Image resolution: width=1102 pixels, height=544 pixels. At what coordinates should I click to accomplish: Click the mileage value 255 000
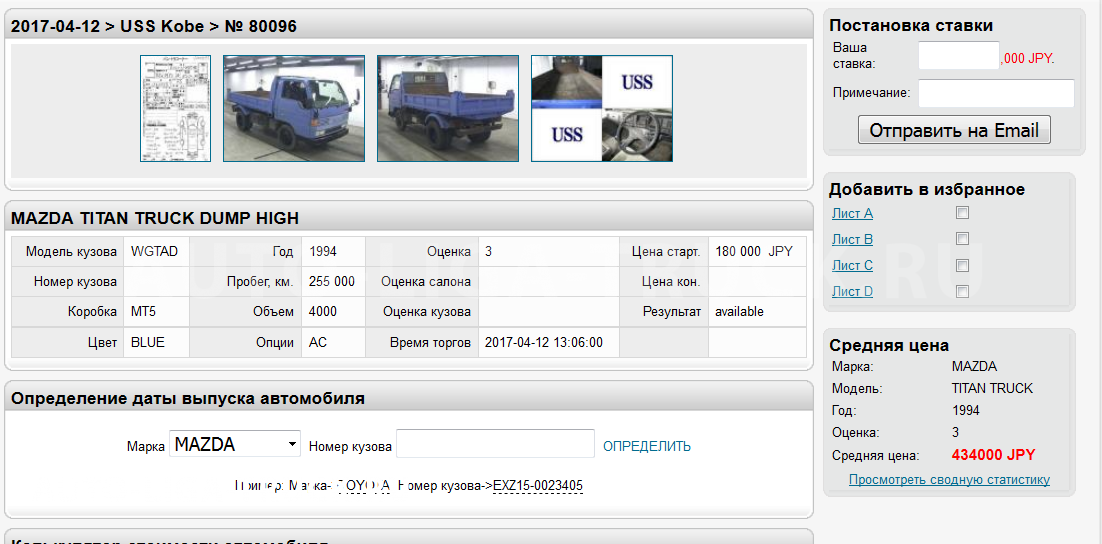[332, 282]
